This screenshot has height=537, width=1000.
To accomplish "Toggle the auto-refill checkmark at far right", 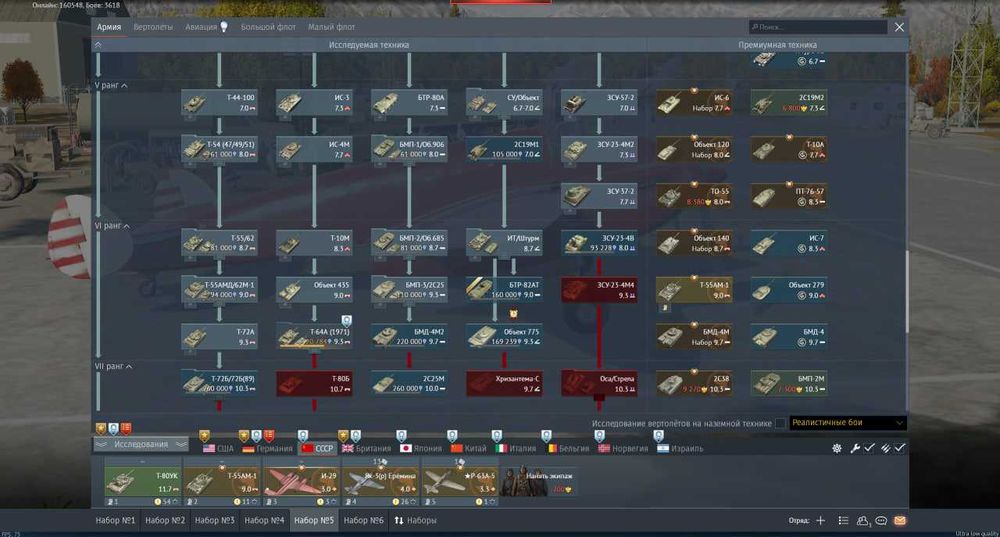I will pyautogui.click(x=900, y=448).
